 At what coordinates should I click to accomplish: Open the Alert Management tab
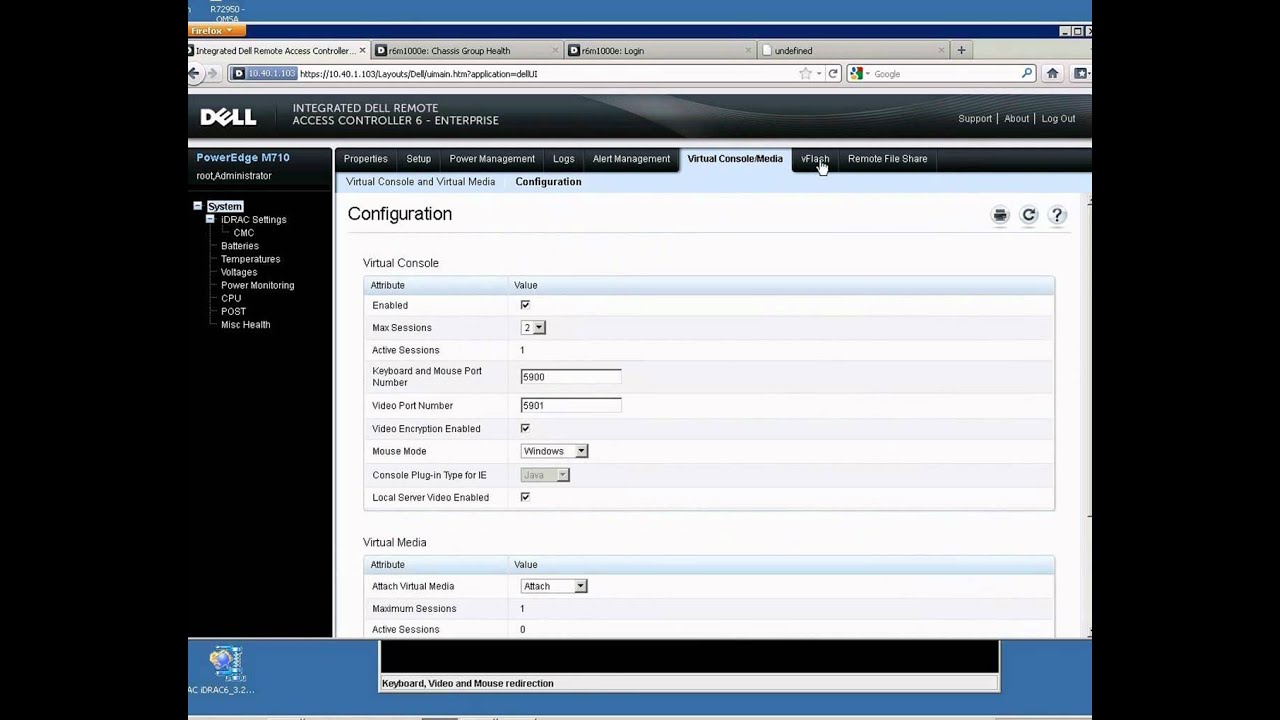(631, 159)
